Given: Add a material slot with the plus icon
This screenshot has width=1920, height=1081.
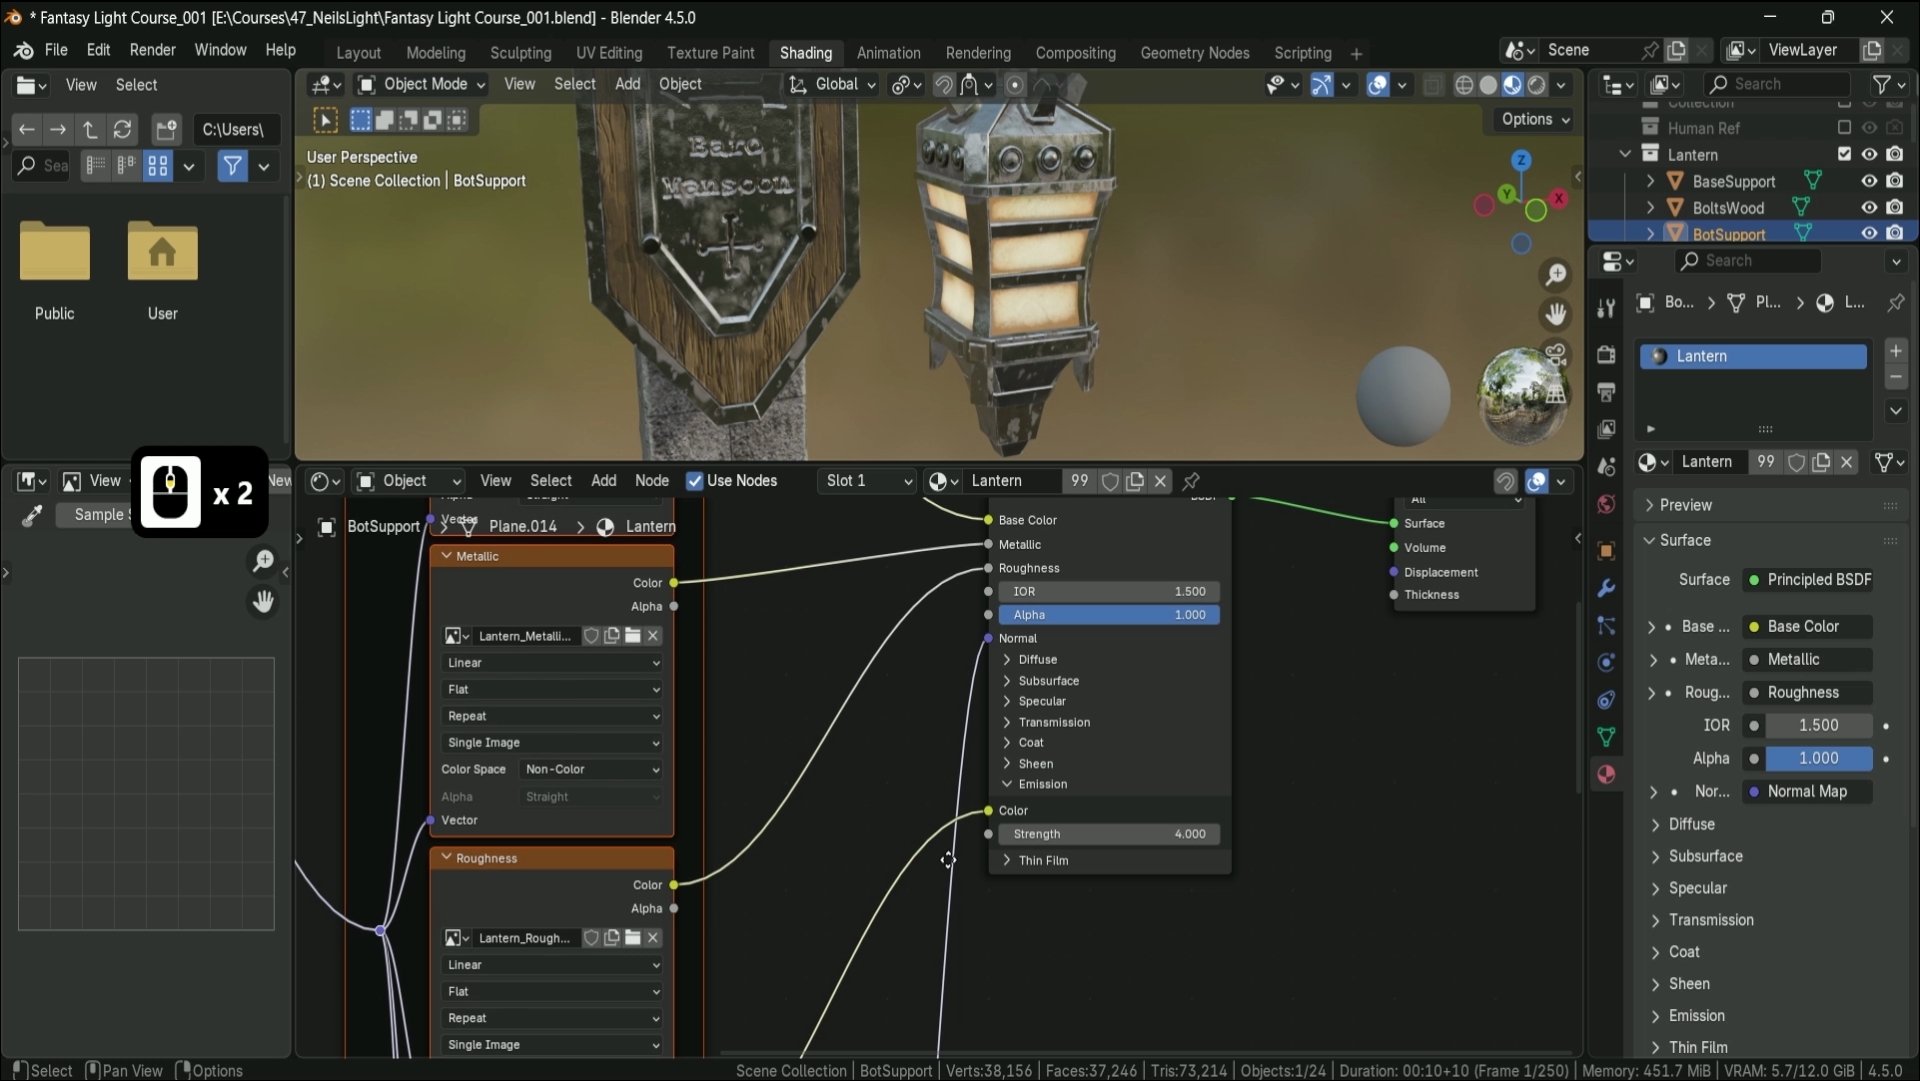Looking at the screenshot, I should pyautogui.click(x=1895, y=351).
